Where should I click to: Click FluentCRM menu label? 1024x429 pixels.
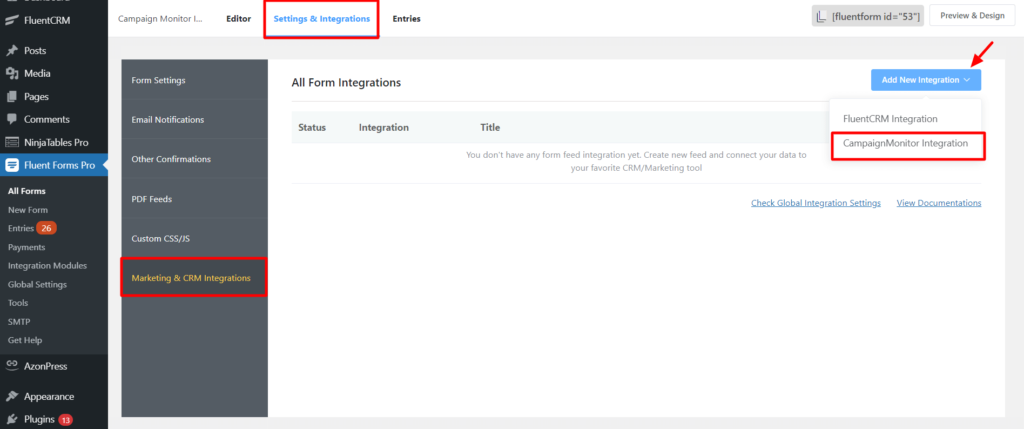pyautogui.click(x=47, y=20)
